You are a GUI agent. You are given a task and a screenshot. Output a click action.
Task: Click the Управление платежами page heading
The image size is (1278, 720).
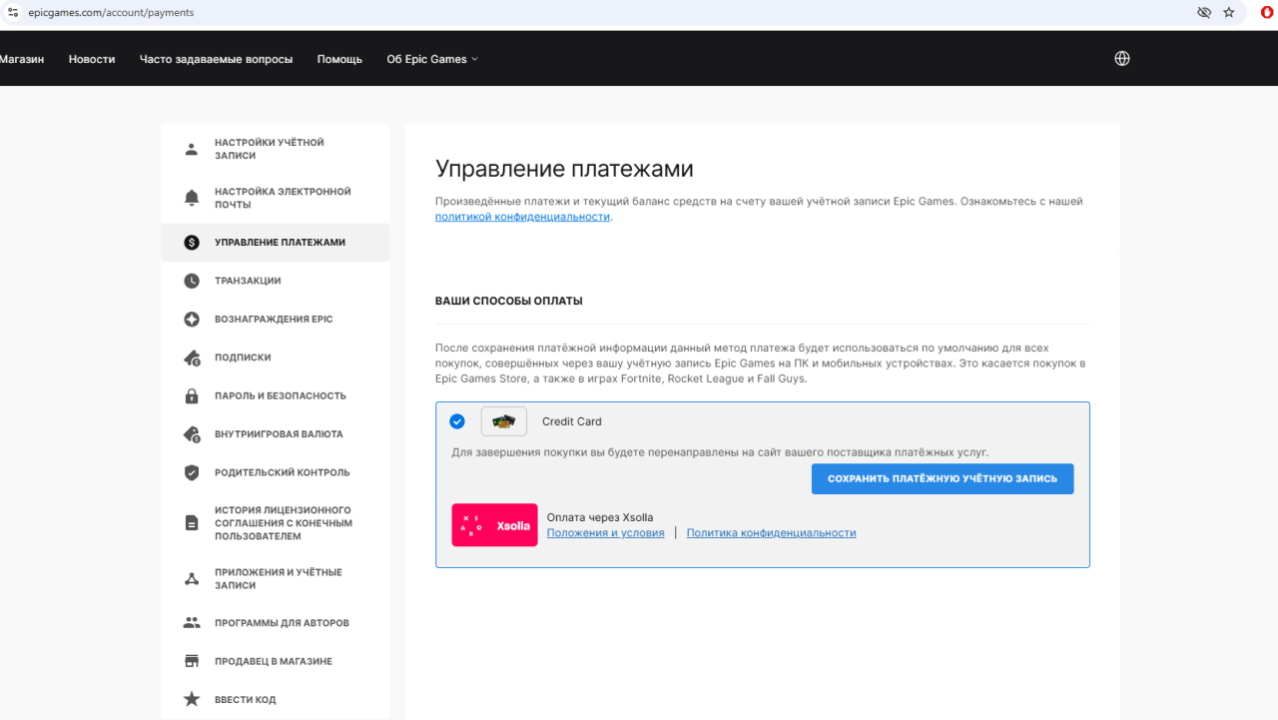(564, 169)
